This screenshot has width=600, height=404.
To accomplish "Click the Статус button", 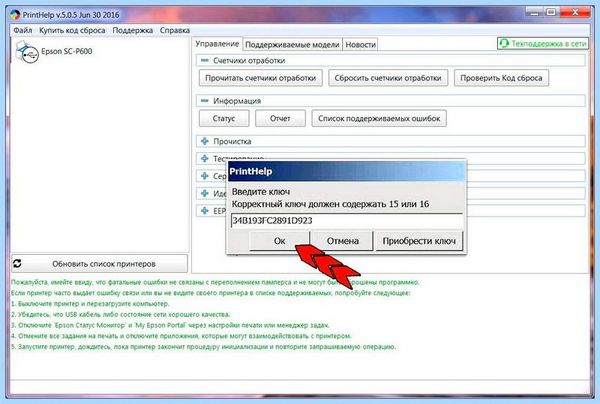I will click(x=224, y=119).
